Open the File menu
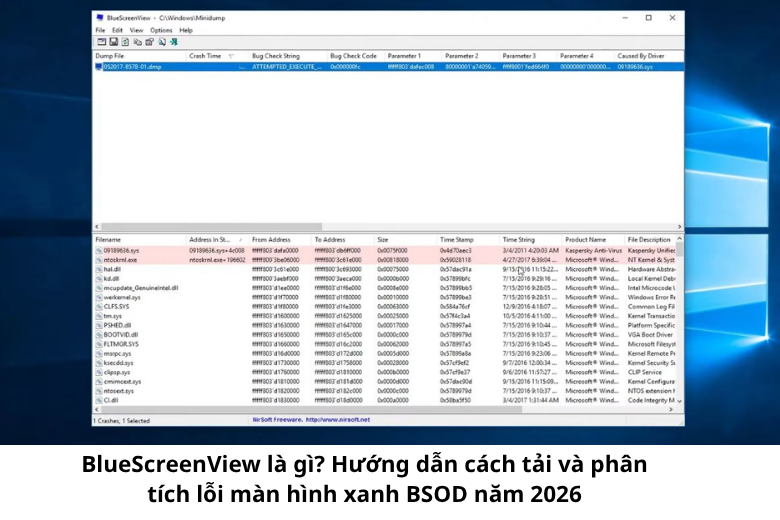The width and height of the screenshot is (780, 520). [x=100, y=30]
